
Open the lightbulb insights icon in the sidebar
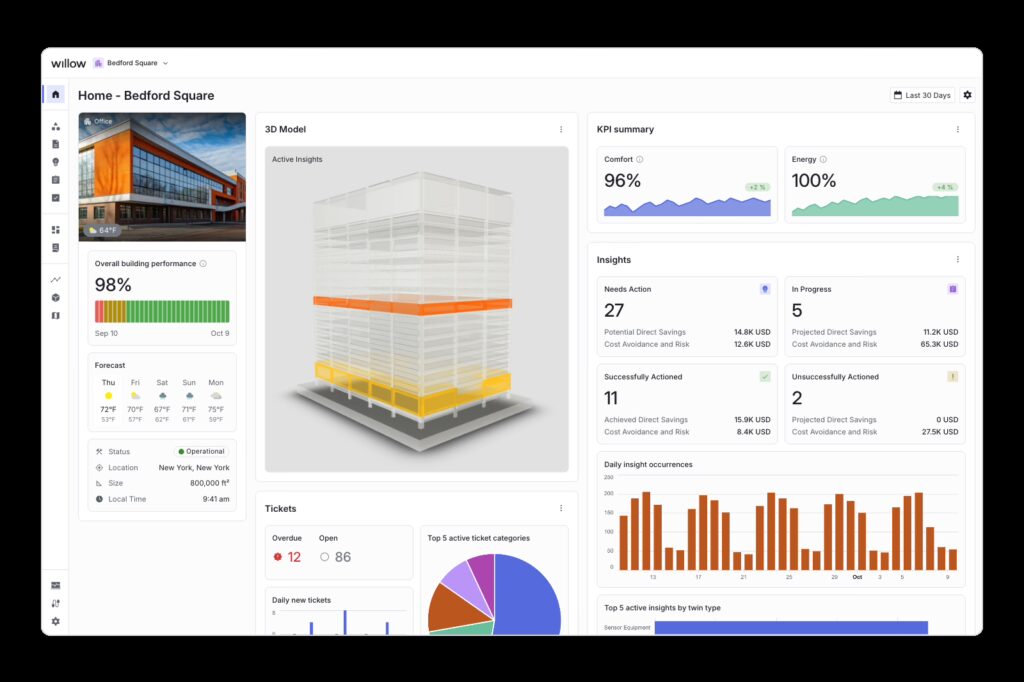(56, 162)
